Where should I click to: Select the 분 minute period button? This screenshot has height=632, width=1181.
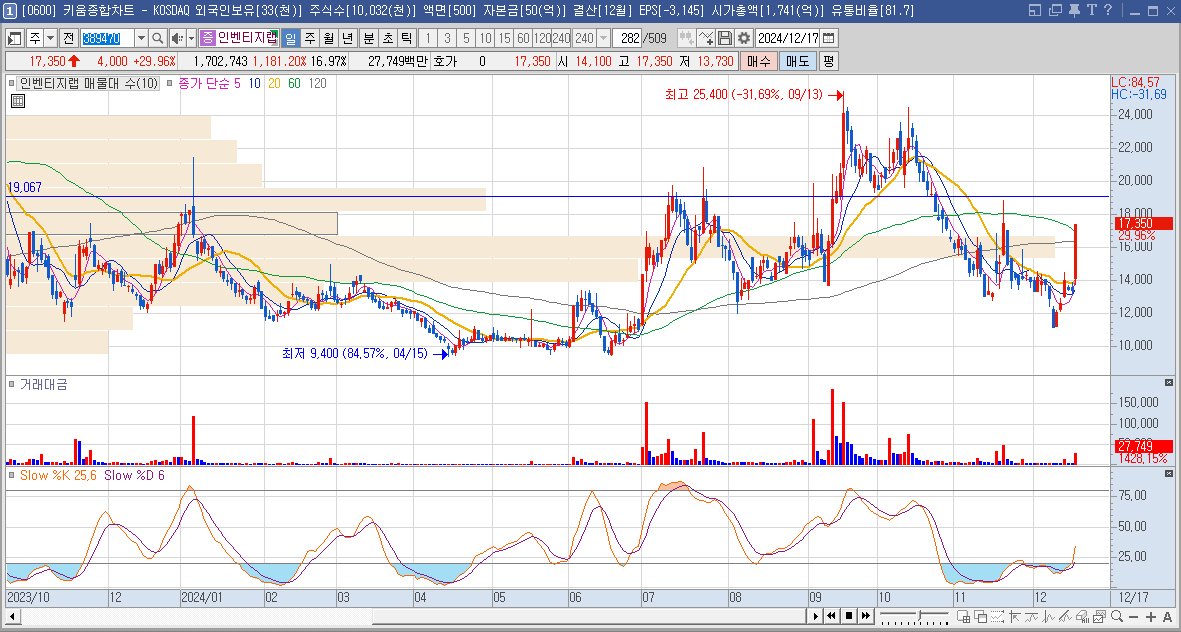(369, 38)
